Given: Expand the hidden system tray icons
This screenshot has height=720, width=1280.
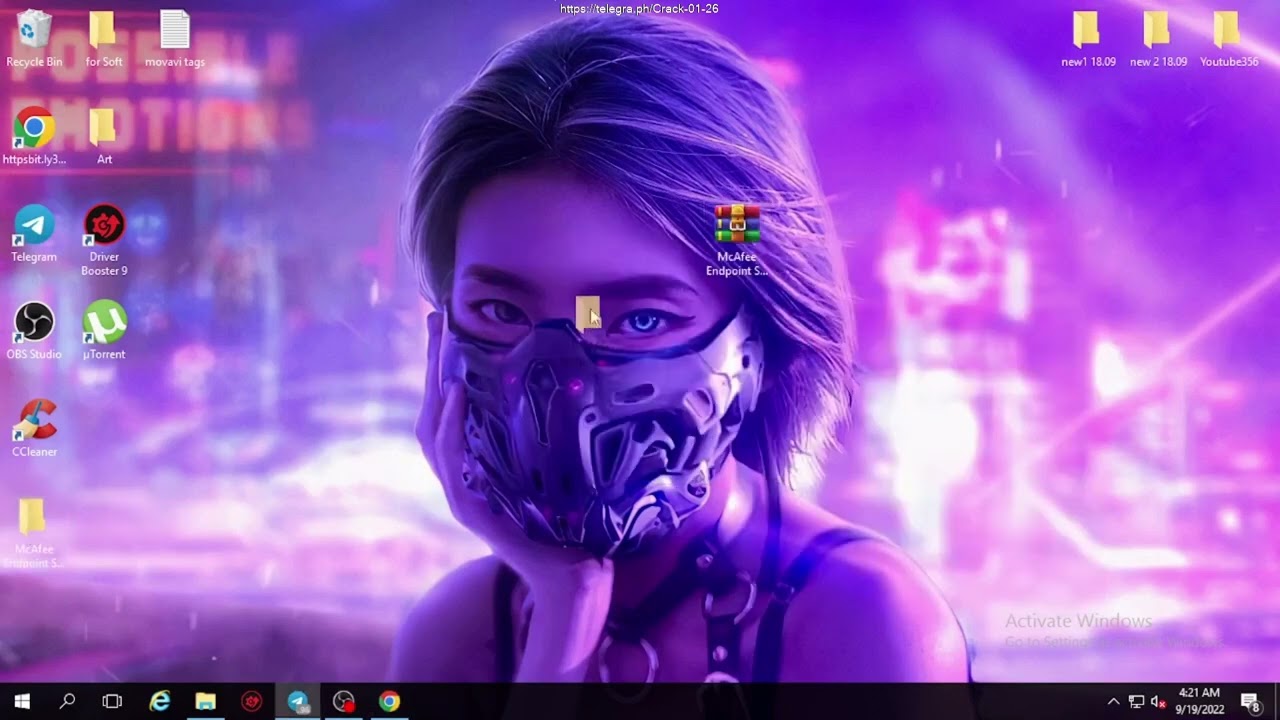Looking at the screenshot, I should 1113,701.
